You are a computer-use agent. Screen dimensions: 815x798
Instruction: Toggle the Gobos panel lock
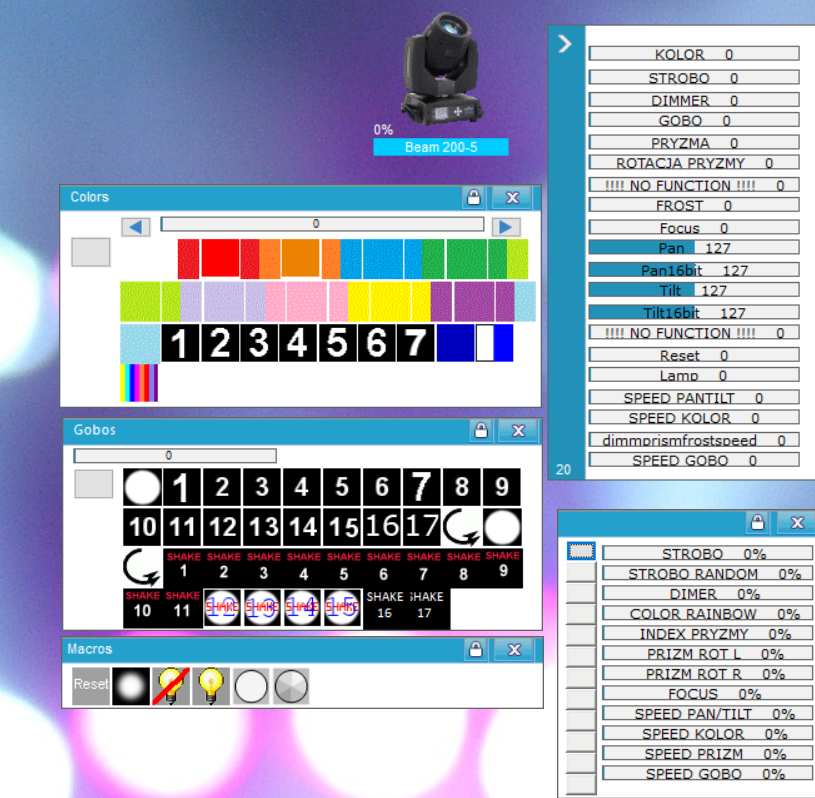point(481,430)
